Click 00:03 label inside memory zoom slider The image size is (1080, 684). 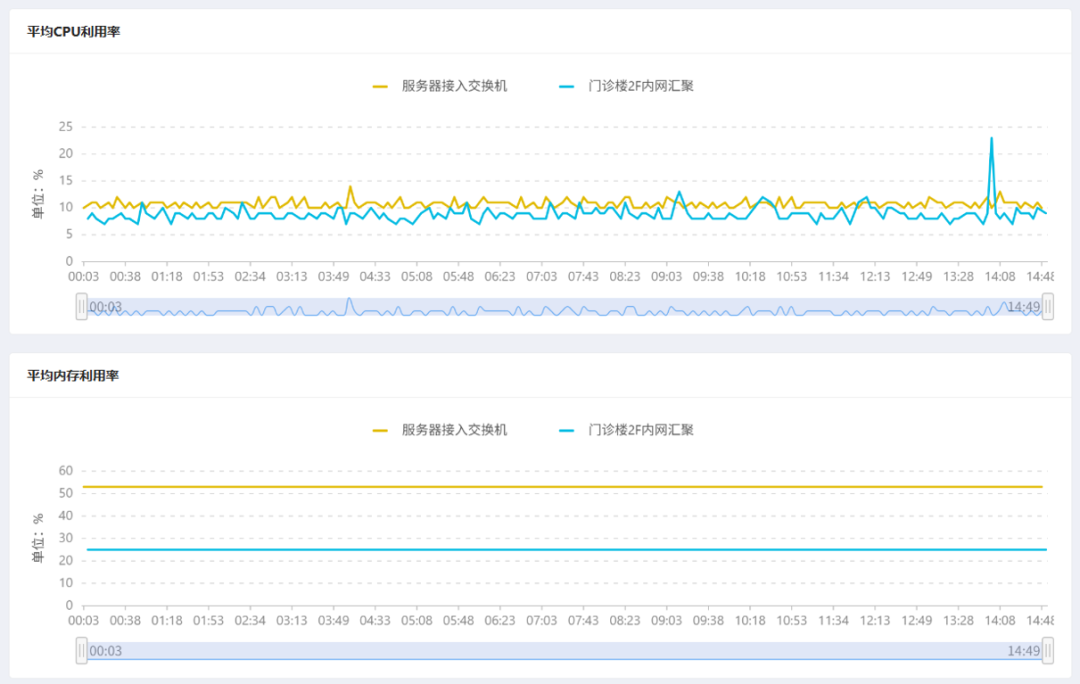point(105,650)
